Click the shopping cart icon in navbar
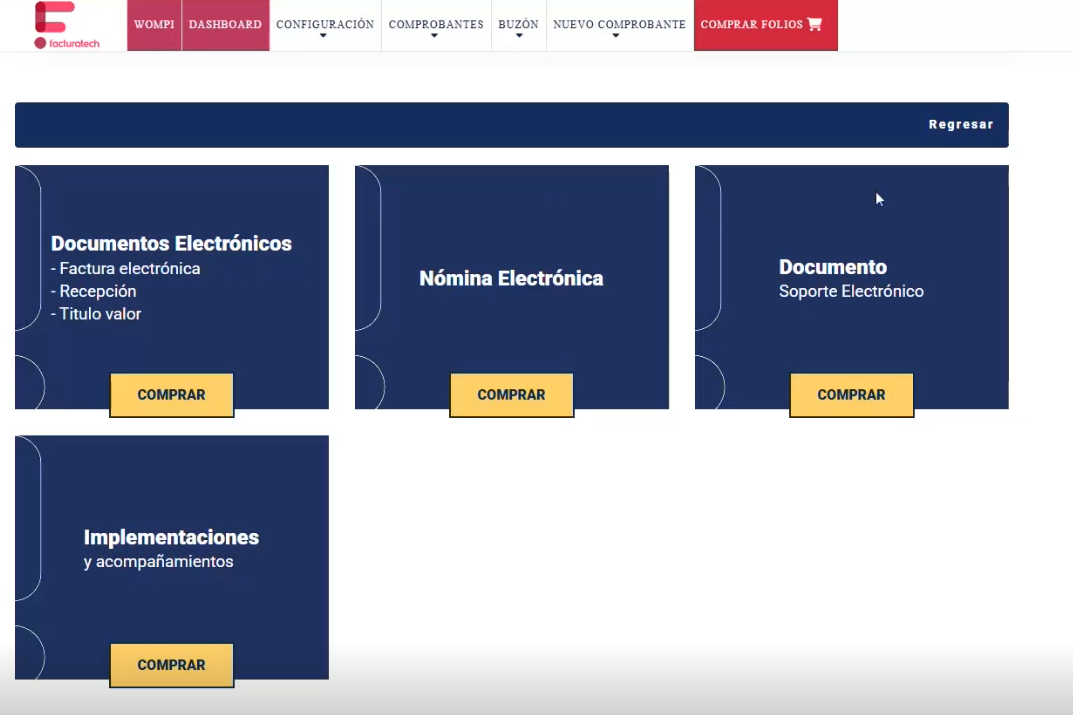The height and width of the screenshot is (715, 1073). (815, 24)
